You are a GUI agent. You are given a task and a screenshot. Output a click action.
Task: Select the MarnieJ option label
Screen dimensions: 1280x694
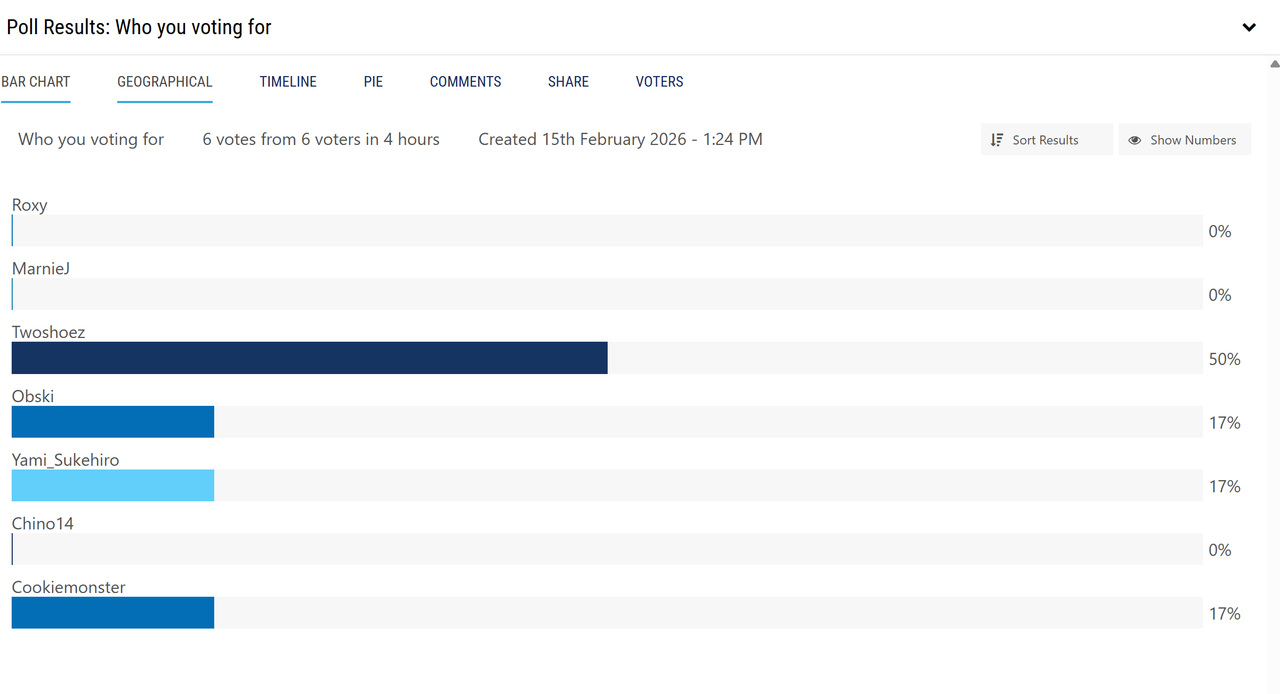pos(41,268)
